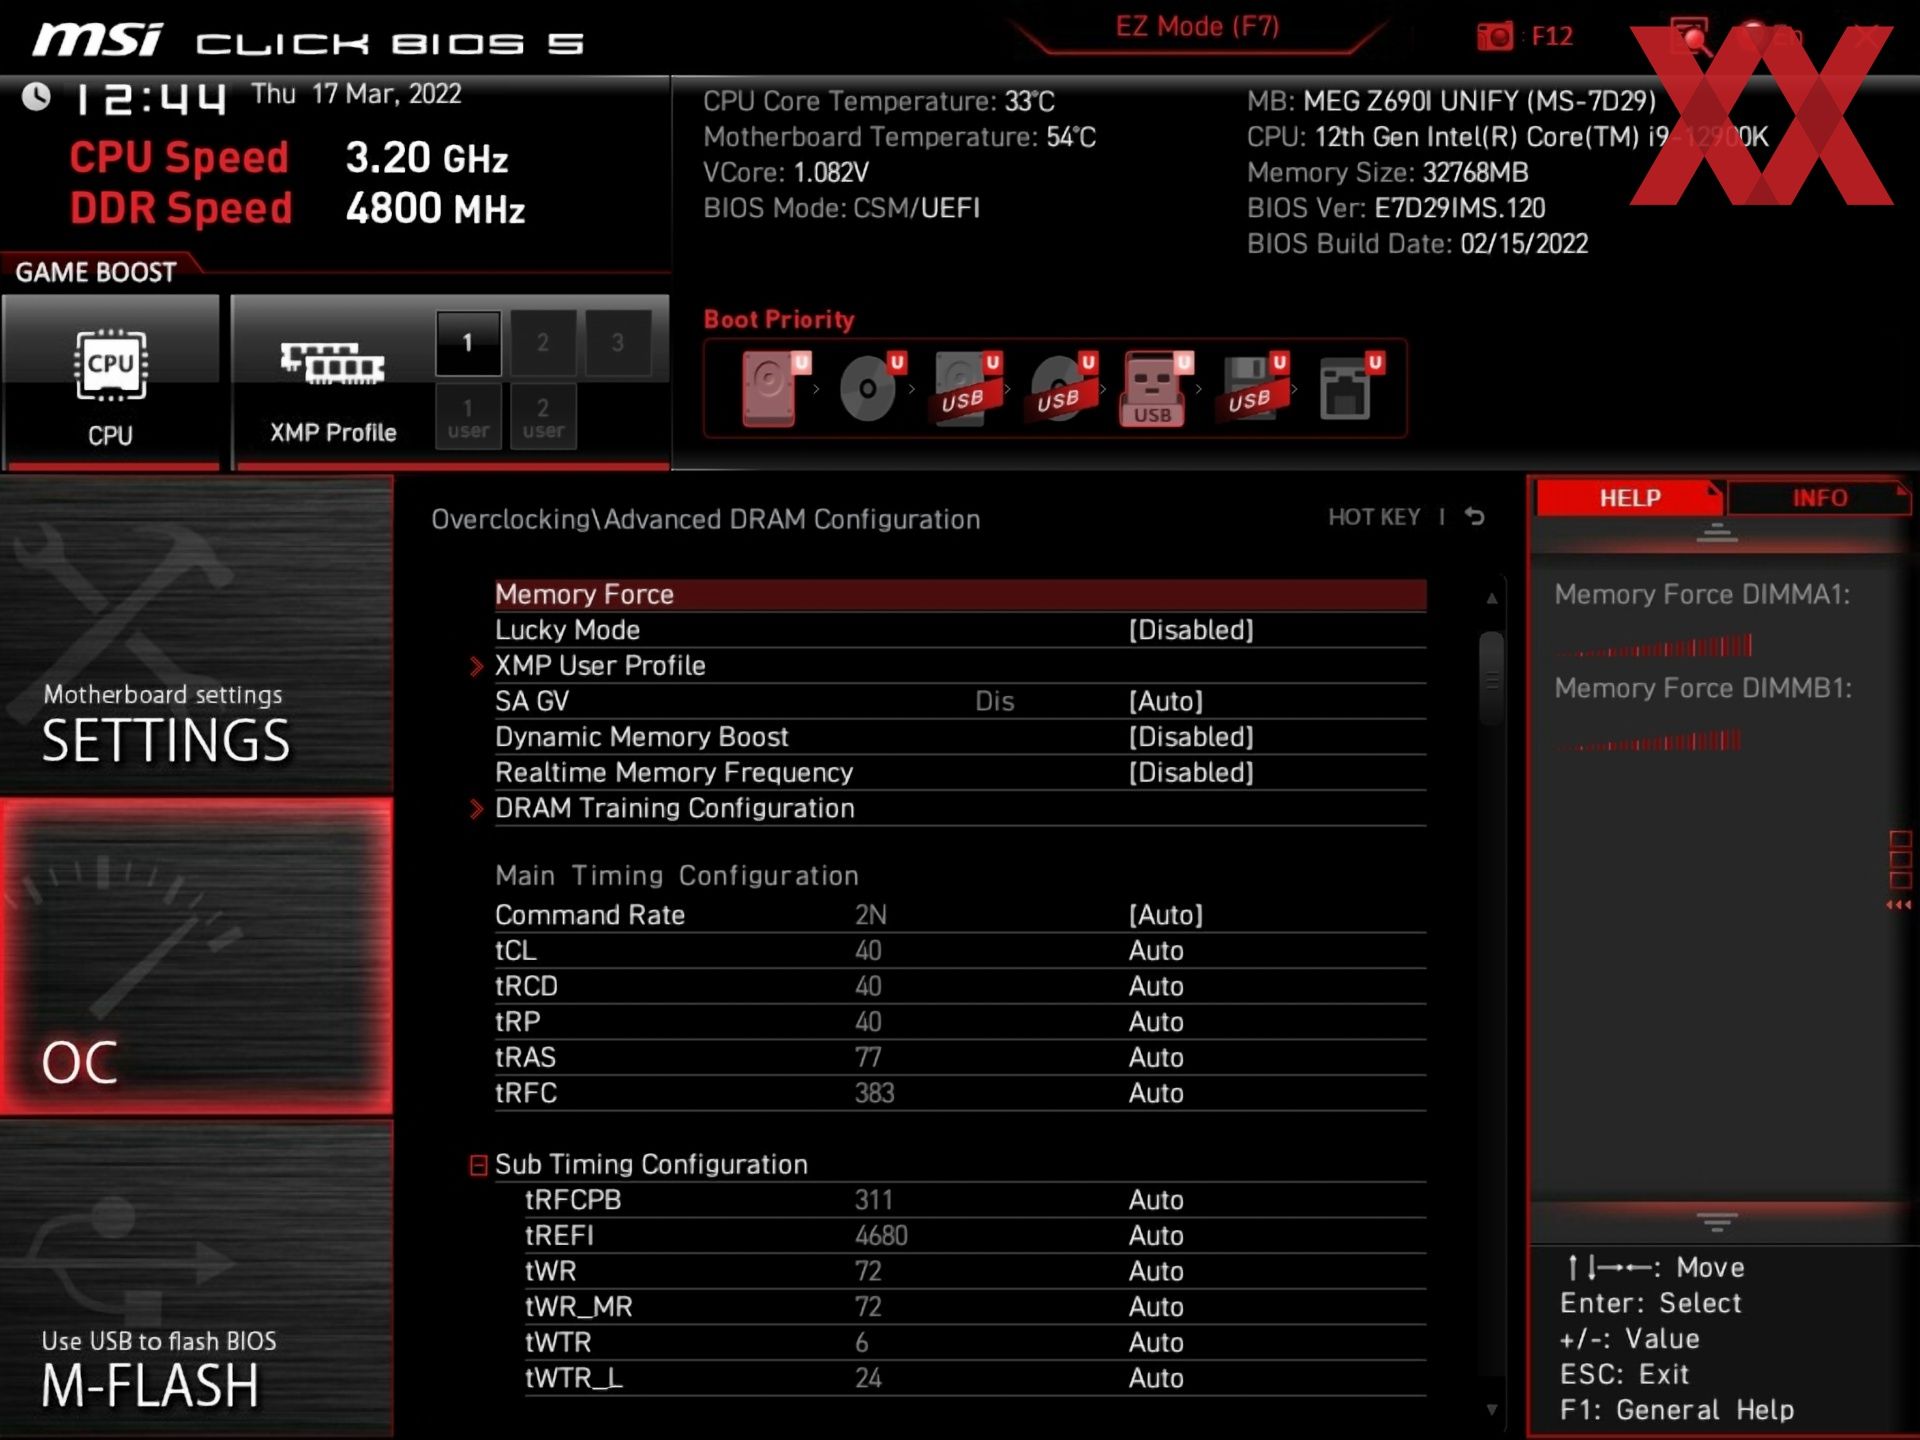This screenshot has height=1440, width=1920.
Task: Click the hot key back arrow icon
Action: click(1474, 517)
